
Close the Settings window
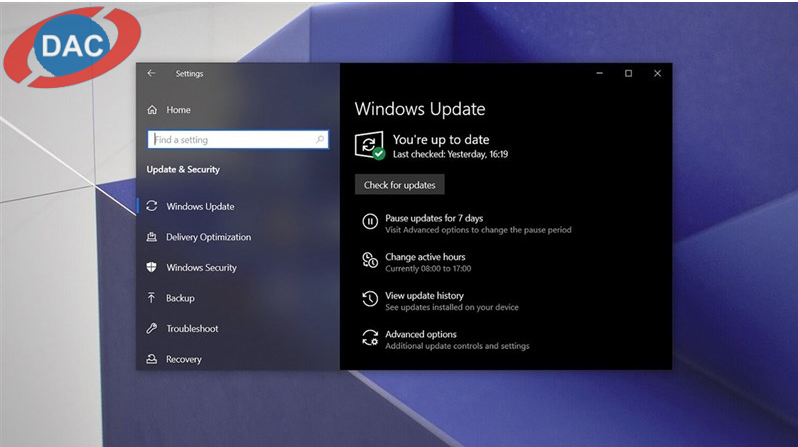pyautogui.click(x=658, y=73)
